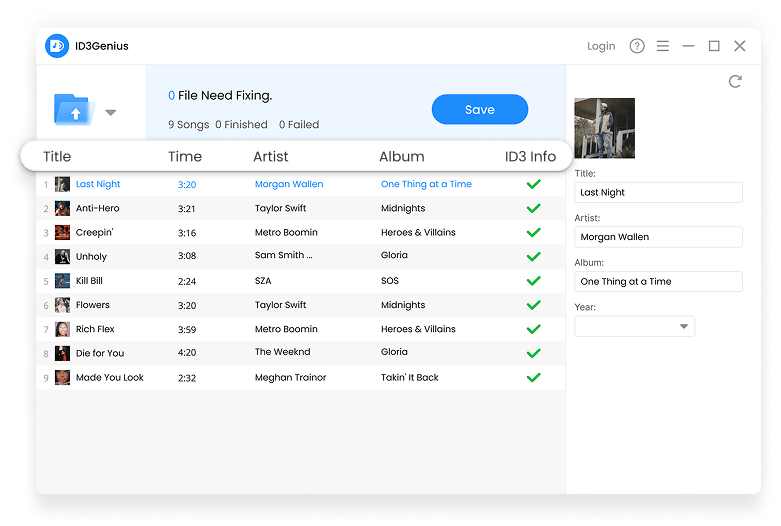The image size is (781, 526).
Task: Click Last Night album thumbnail in list
Action: [x=62, y=184]
